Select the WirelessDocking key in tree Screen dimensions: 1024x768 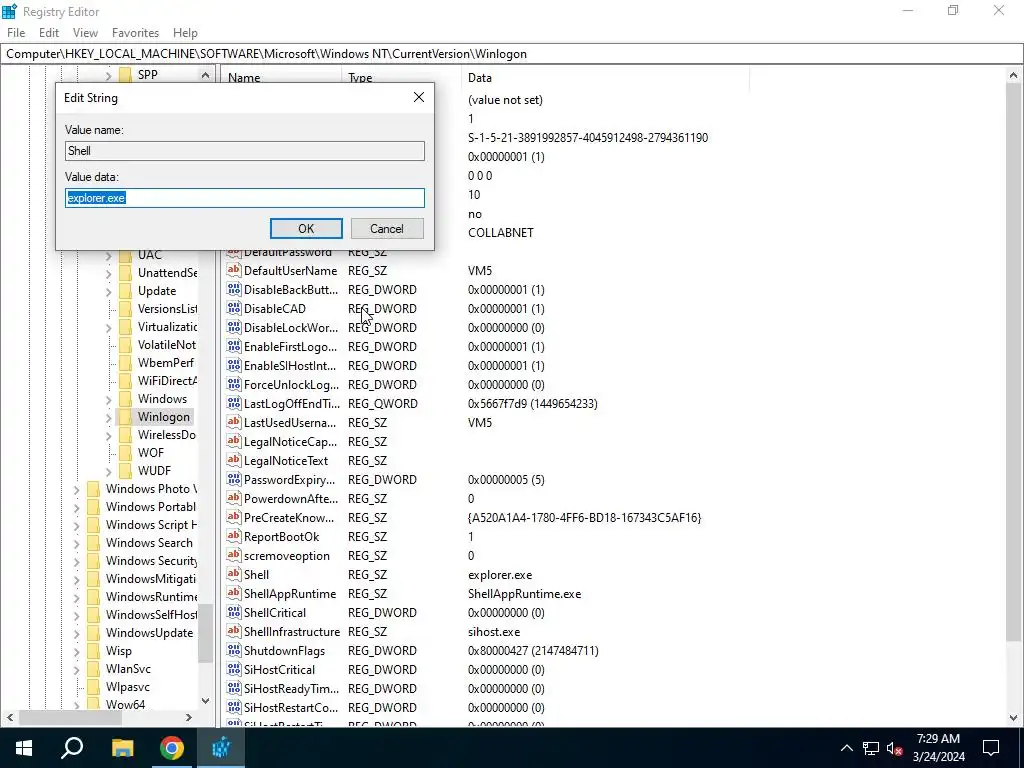[167, 435]
